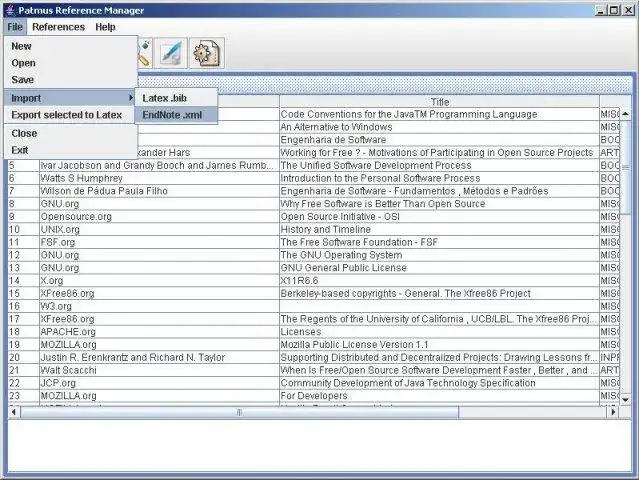Click the pen-and-paper edit toolbar icon

click(x=171, y=53)
